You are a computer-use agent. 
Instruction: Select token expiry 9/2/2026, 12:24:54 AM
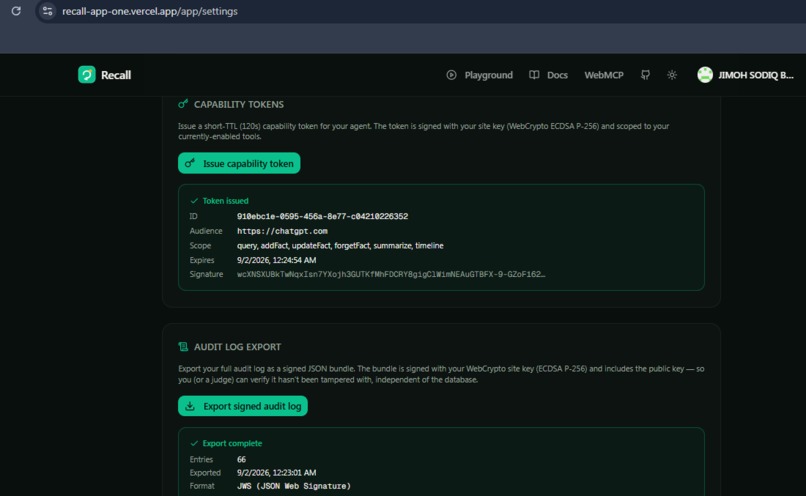277,260
